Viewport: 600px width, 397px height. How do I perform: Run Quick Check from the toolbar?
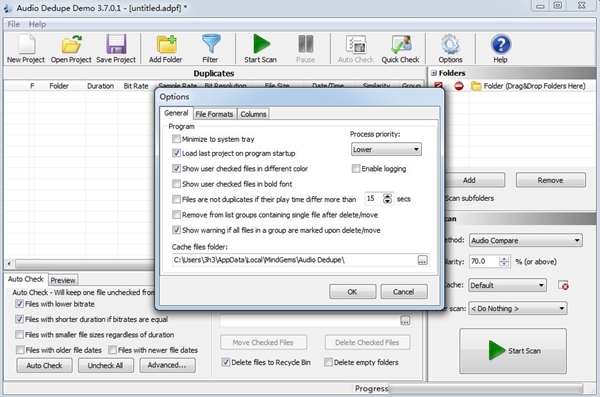[400, 49]
